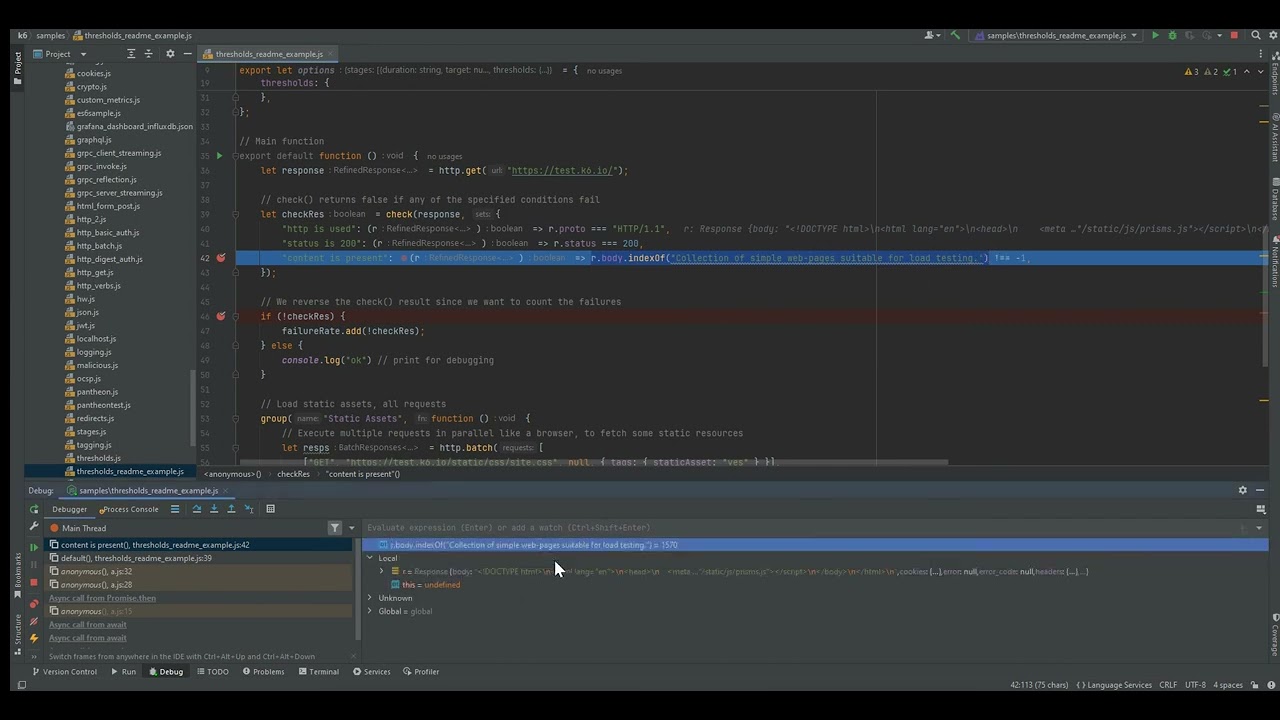The width and height of the screenshot is (1280, 720).
Task: Open thresholds.js in project tree
Action: (98, 458)
